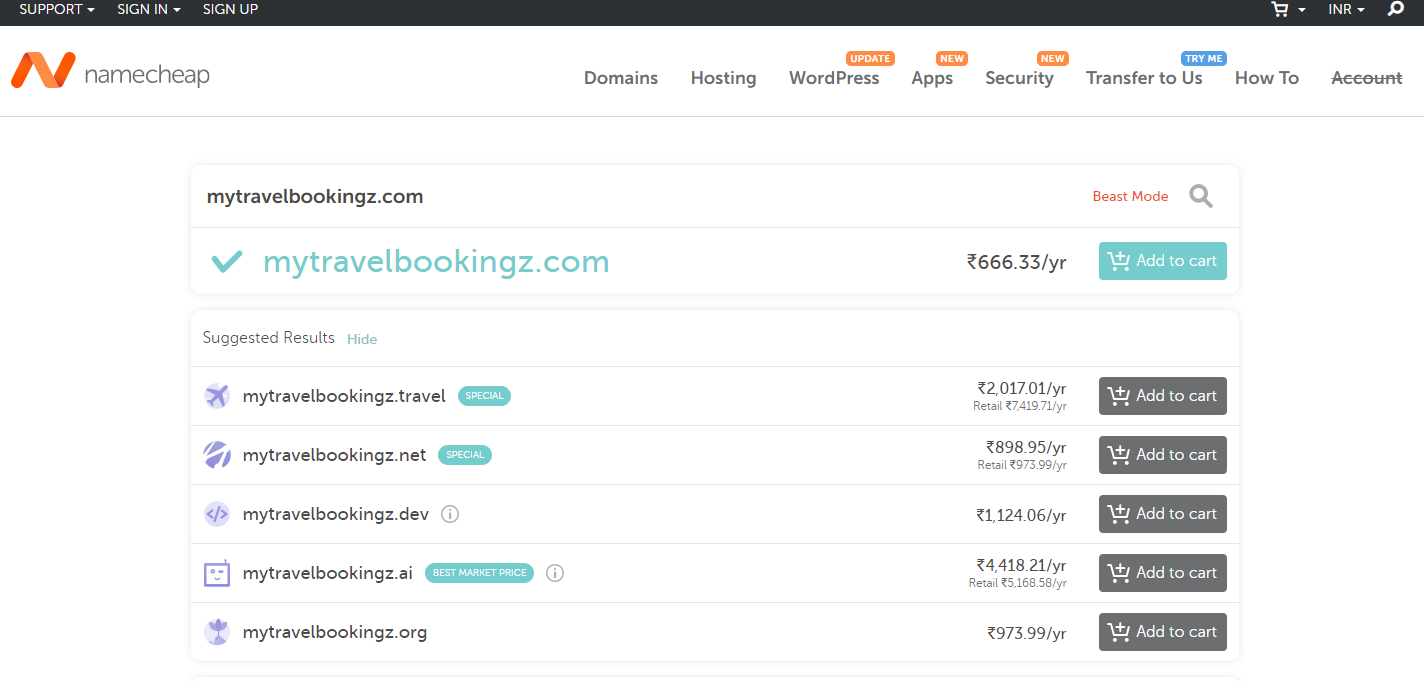Click the NEW badge above Security
The height and width of the screenshot is (681, 1424).
(1053, 58)
